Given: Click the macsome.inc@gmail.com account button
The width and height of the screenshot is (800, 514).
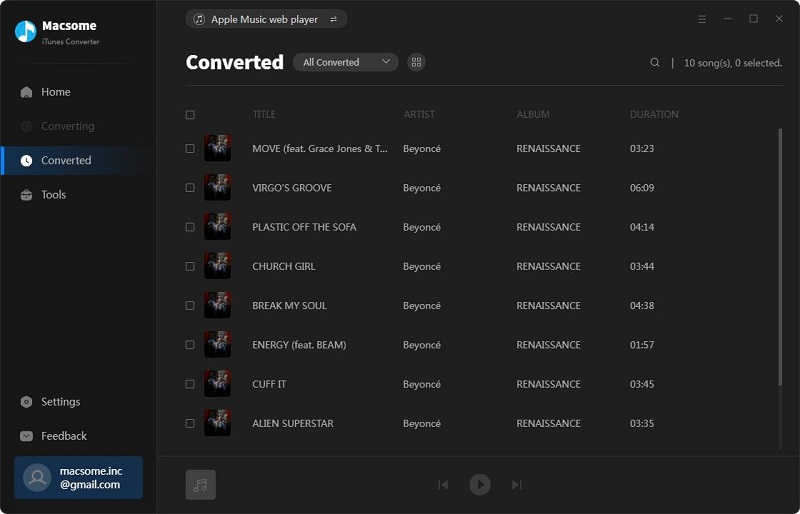Looking at the screenshot, I should [79, 478].
